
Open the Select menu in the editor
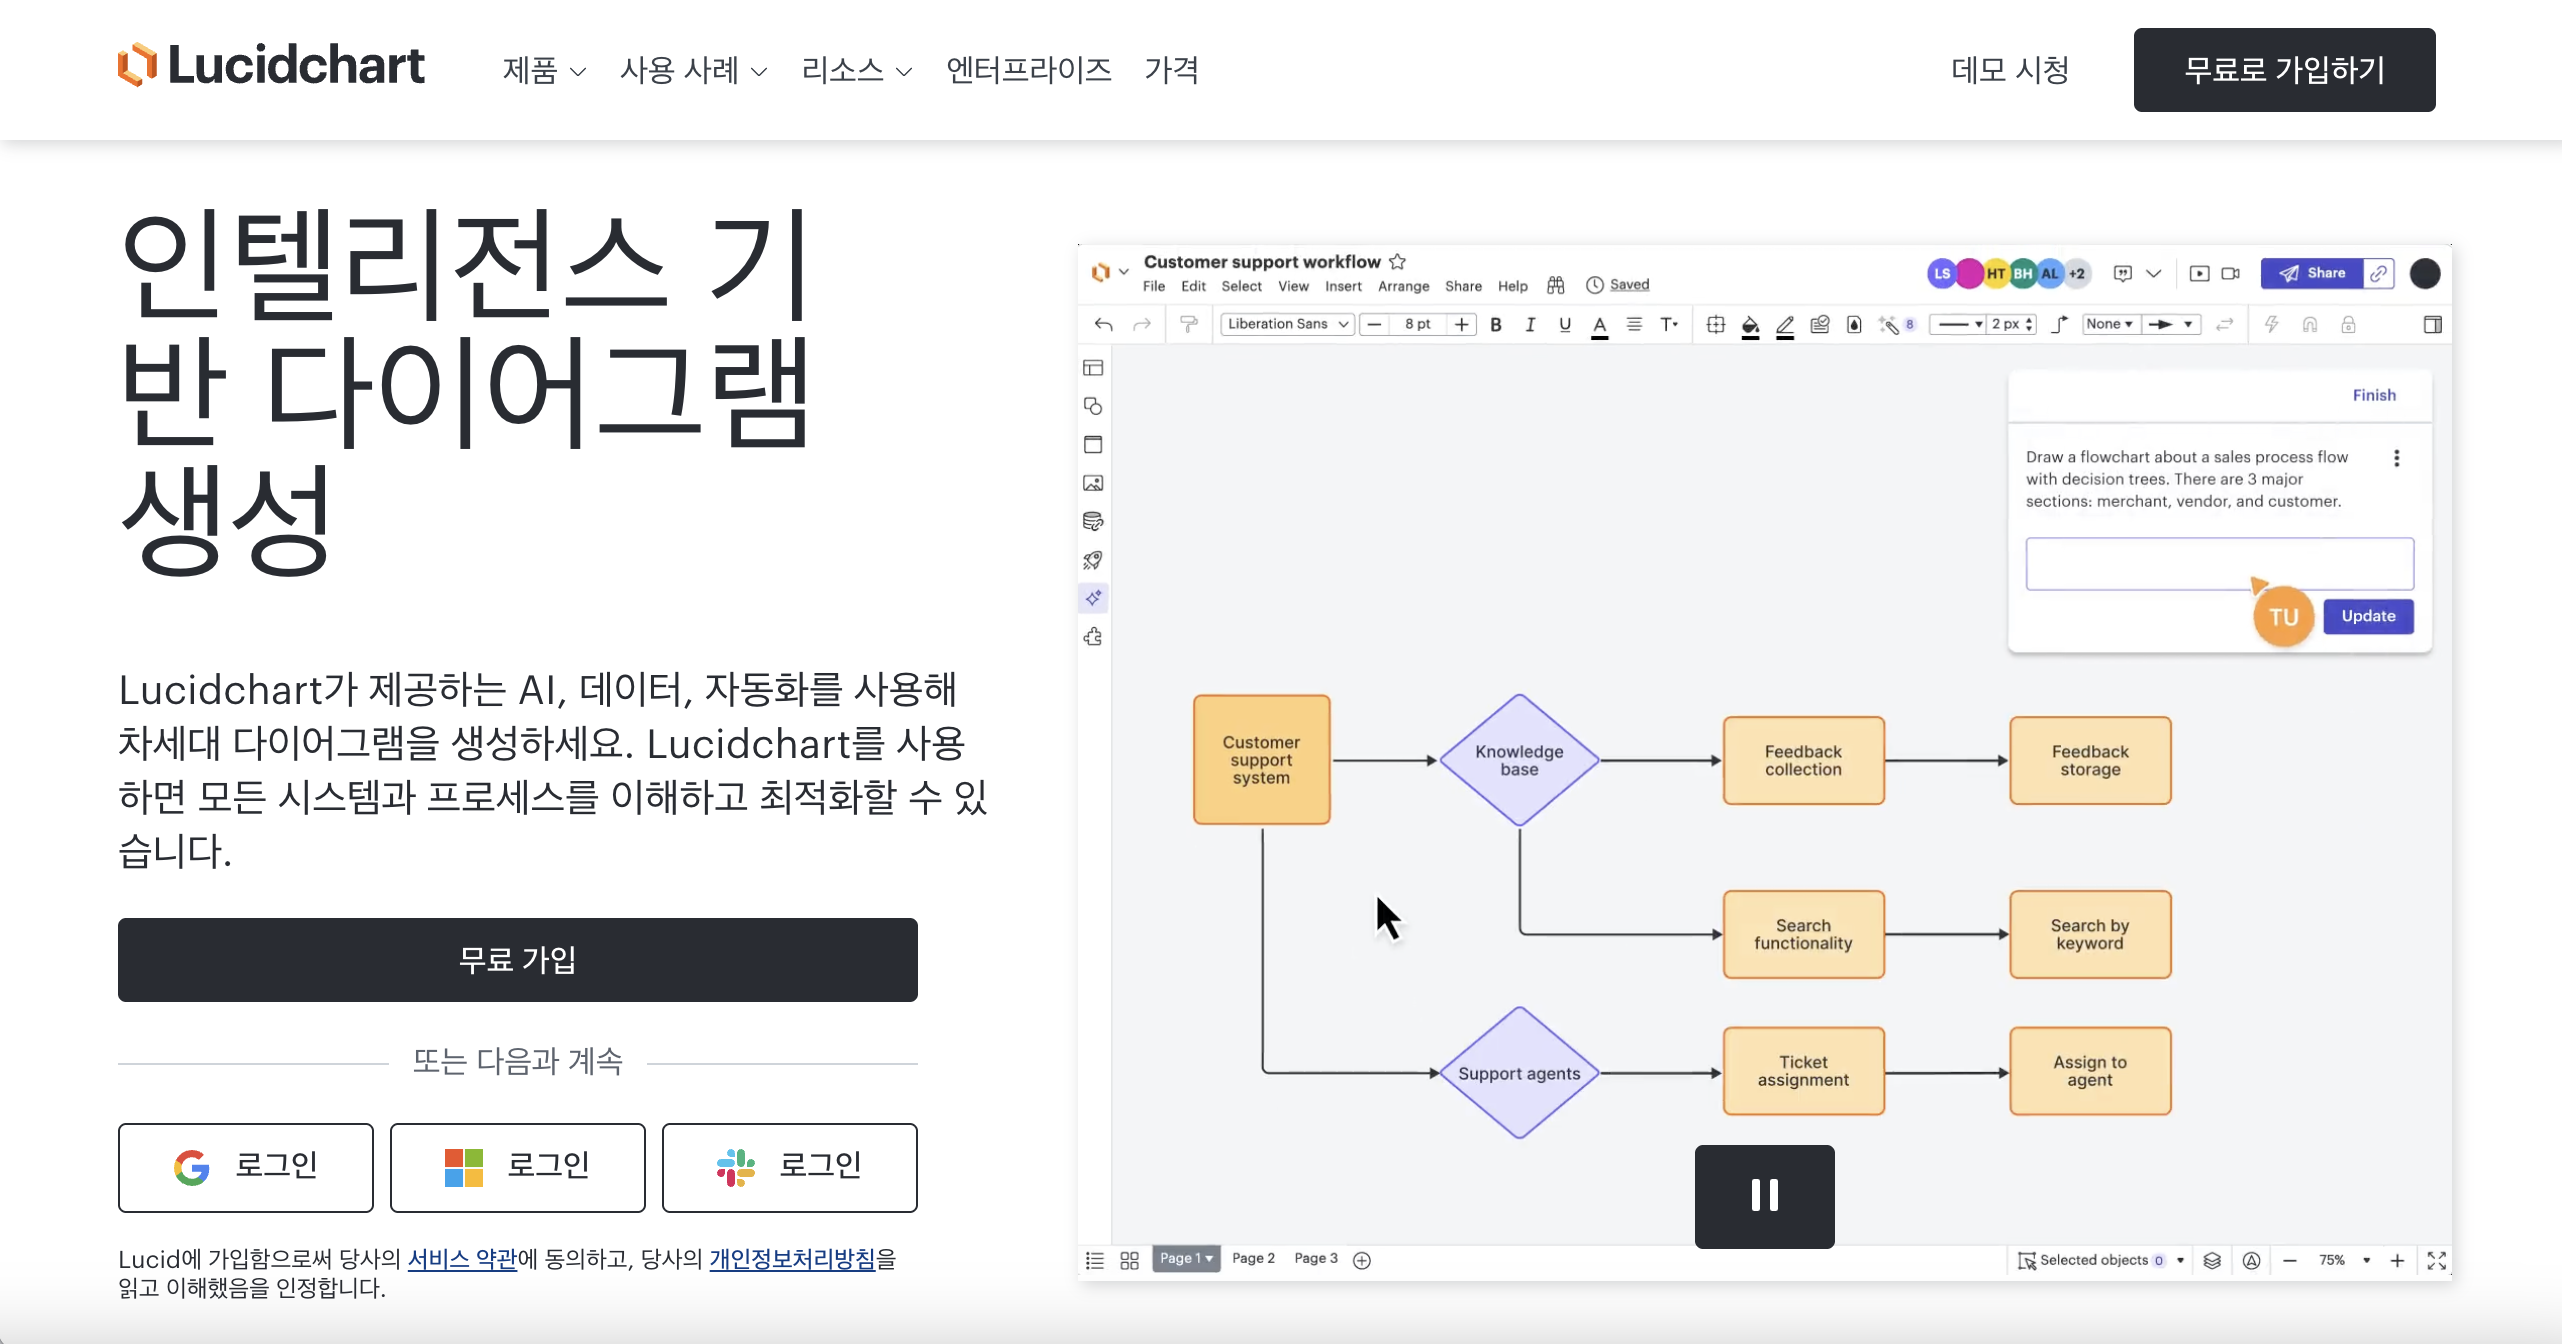tap(1241, 286)
